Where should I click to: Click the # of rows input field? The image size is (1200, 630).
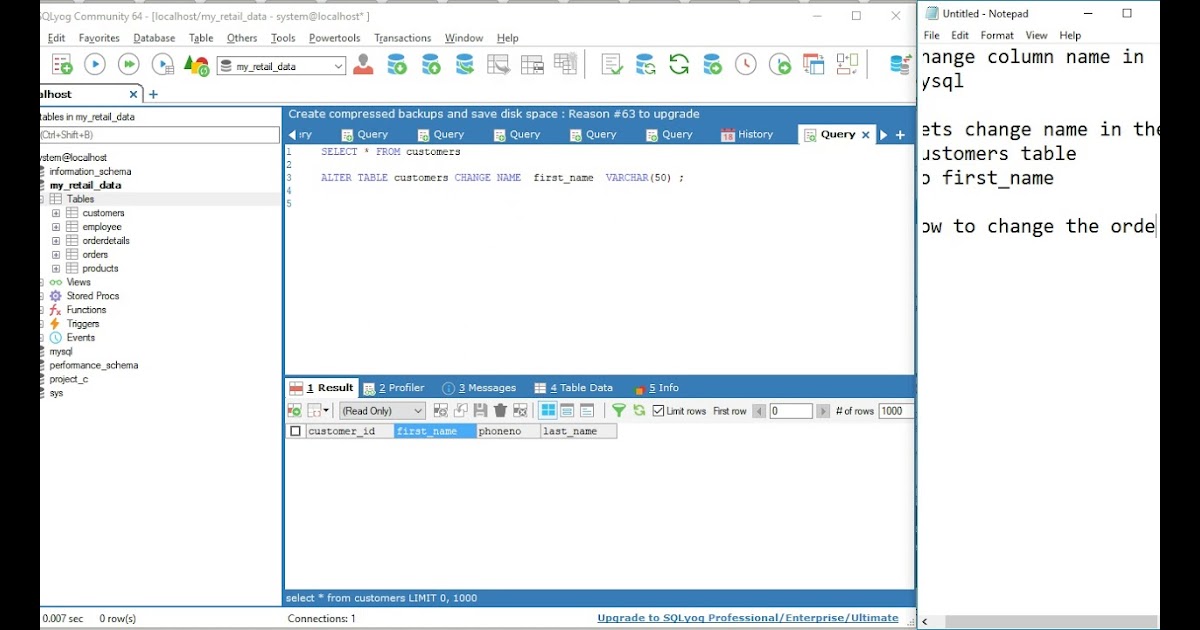[896, 411]
